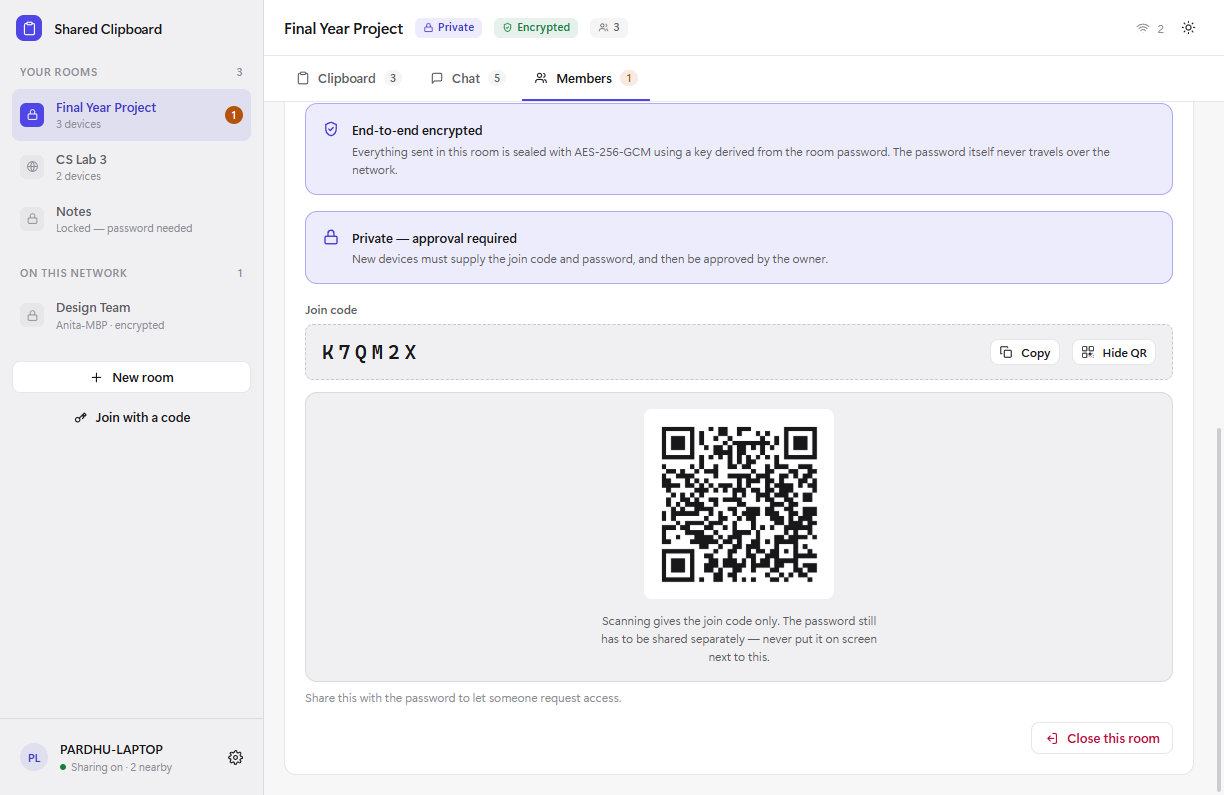
Task: Click the globe icon of CS Lab 3
Action: 33,167
